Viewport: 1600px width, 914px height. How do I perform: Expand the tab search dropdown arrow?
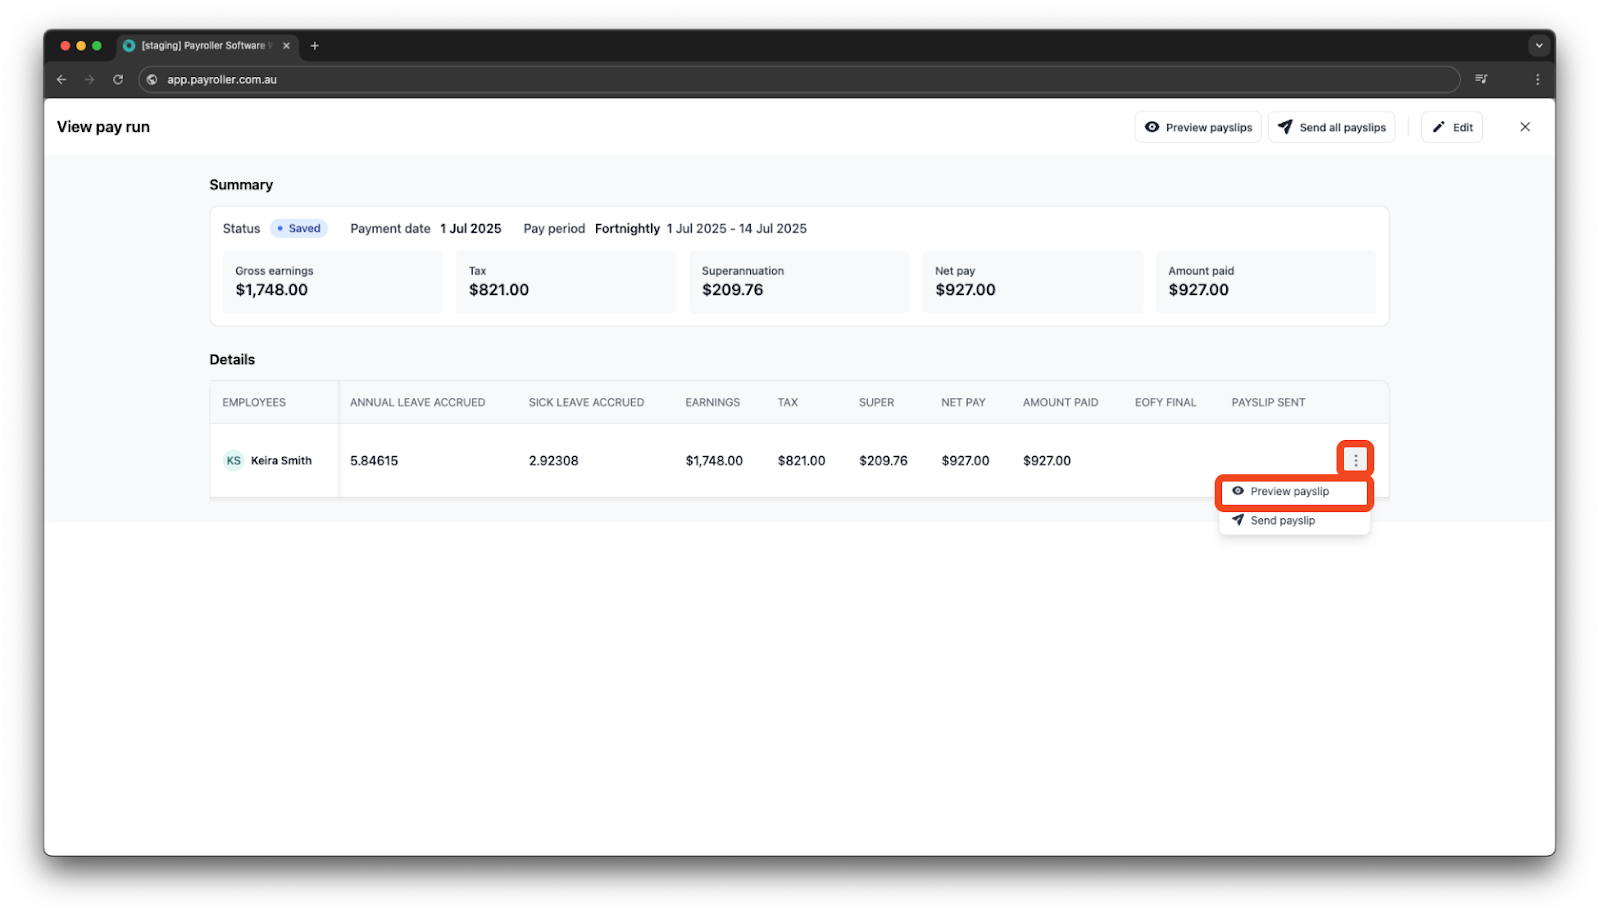click(1539, 46)
